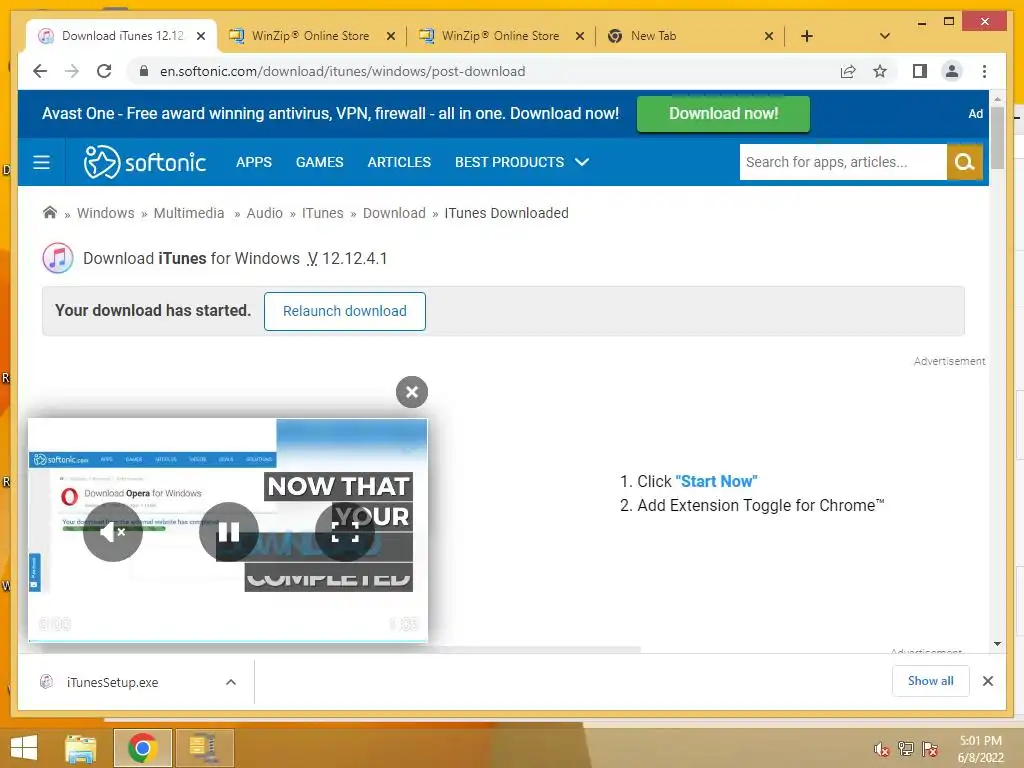1024x768 pixels.
Task: Open the GAMES menu item
Action: point(319,162)
